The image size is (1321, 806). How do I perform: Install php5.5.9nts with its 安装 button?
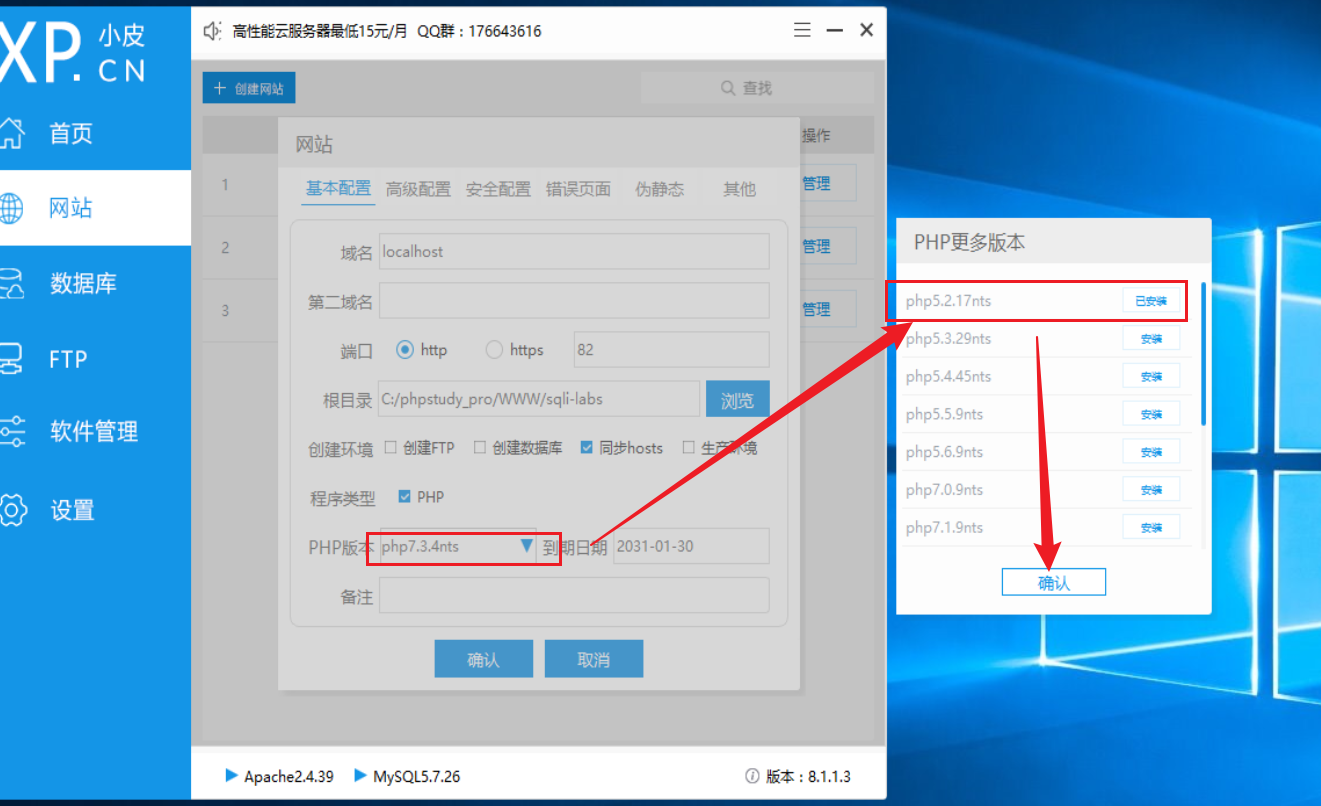1151,414
